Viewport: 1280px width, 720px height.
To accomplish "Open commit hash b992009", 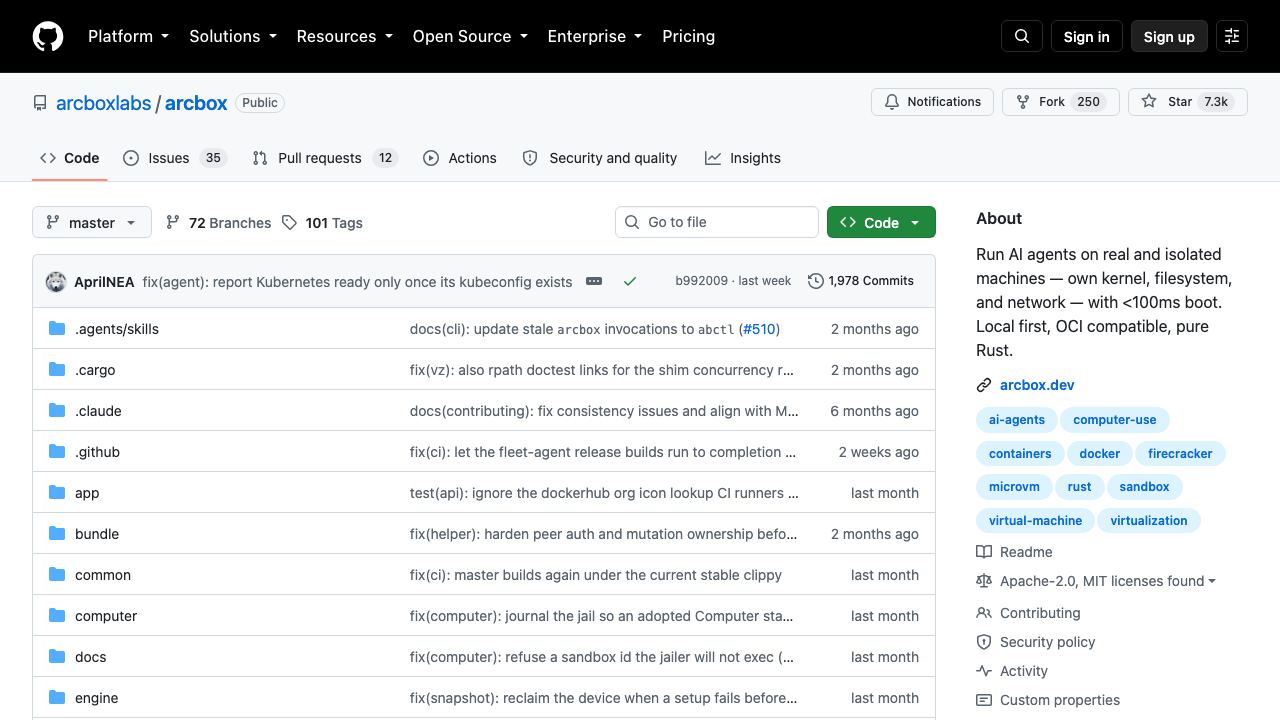I will coord(701,281).
